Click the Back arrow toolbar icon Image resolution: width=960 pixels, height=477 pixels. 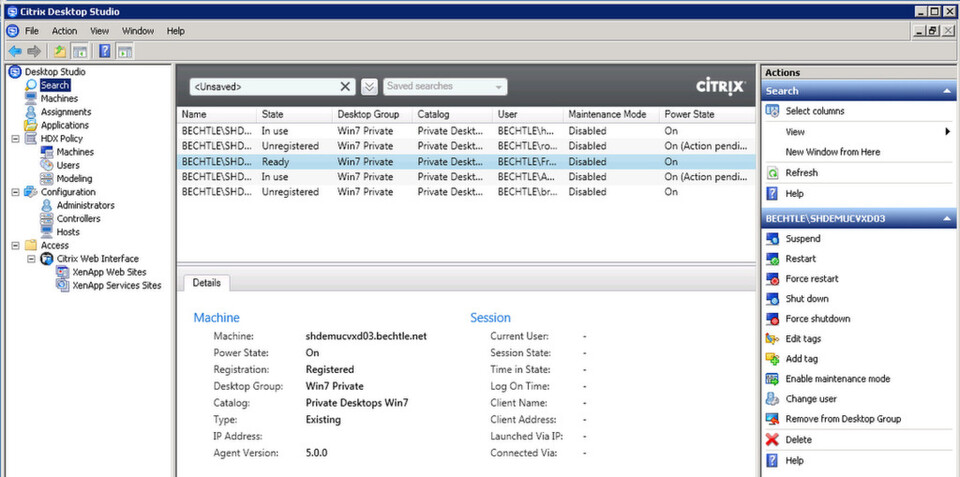click(x=15, y=51)
